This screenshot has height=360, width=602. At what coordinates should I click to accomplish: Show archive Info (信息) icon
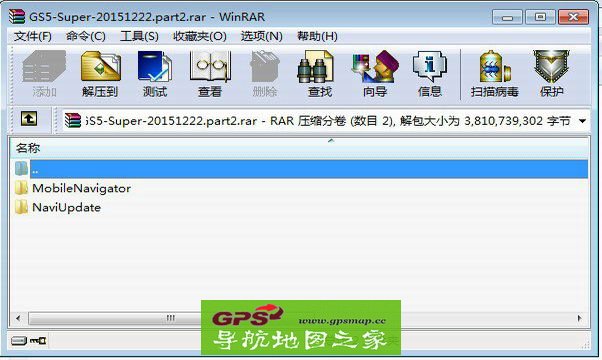tap(430, 74)
